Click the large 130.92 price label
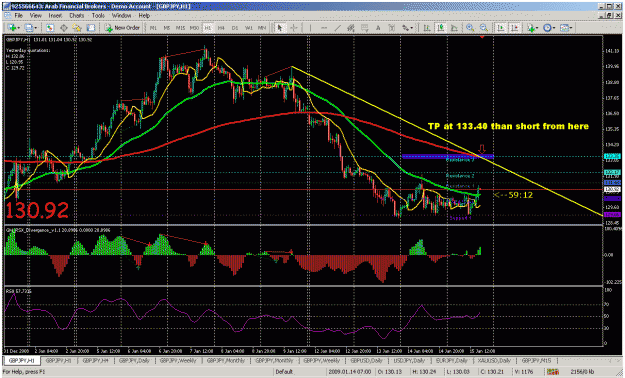625x378 pixels. tap(37, 211)
